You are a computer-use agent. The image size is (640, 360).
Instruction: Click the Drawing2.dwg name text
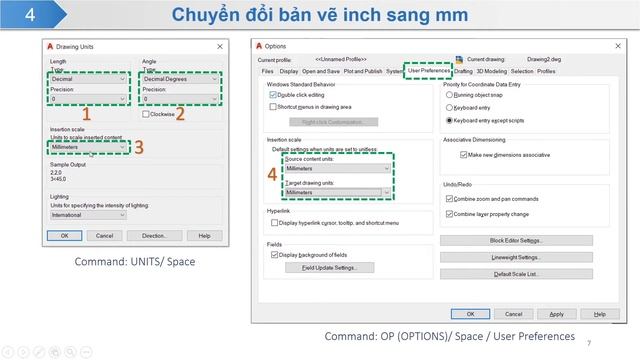(544, 59)
